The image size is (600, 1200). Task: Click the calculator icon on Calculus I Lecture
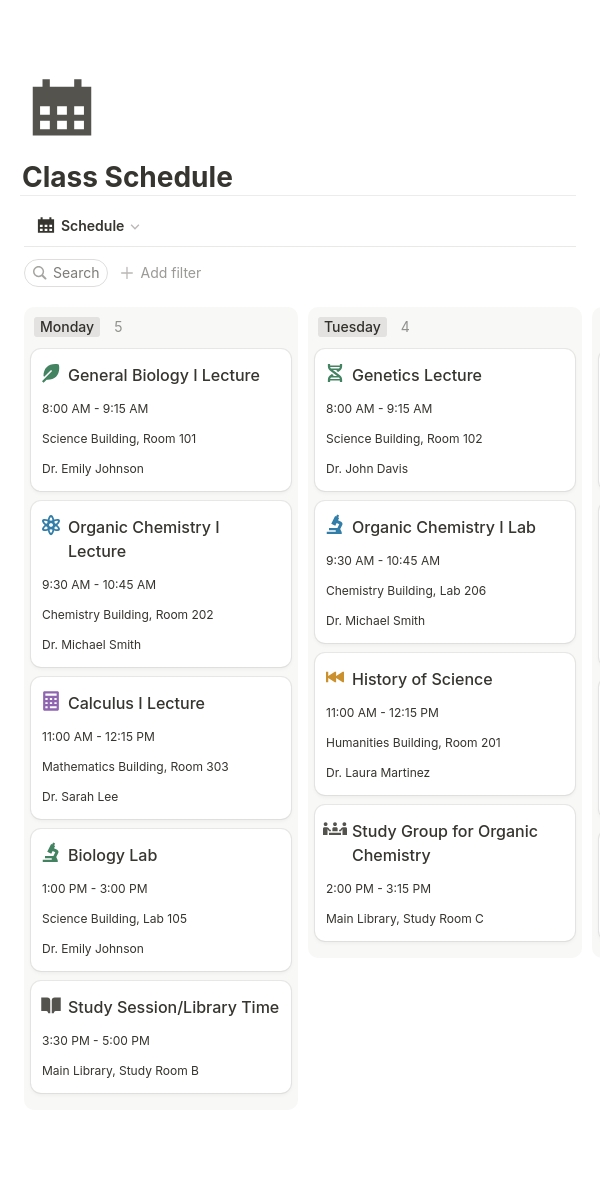click(51, 701)
